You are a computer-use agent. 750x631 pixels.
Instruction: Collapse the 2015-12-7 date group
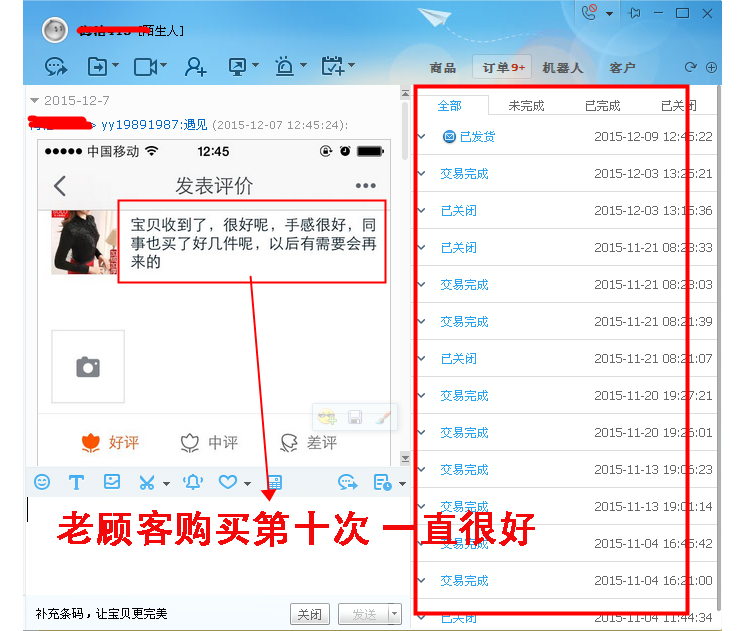[35, 101]
